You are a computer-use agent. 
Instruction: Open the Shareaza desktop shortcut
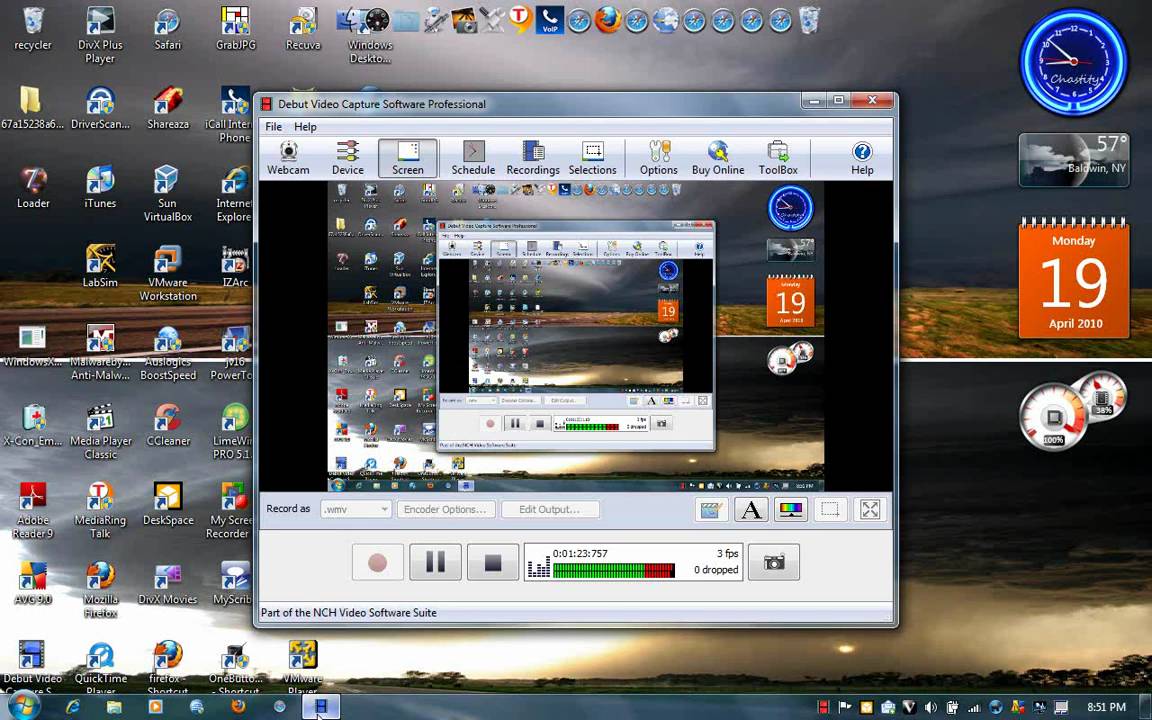point(168,108)
